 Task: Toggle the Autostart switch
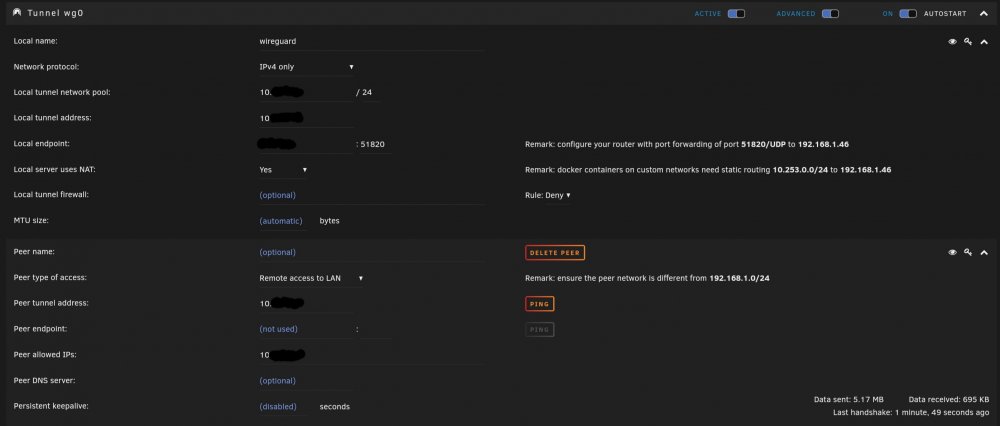908,13
